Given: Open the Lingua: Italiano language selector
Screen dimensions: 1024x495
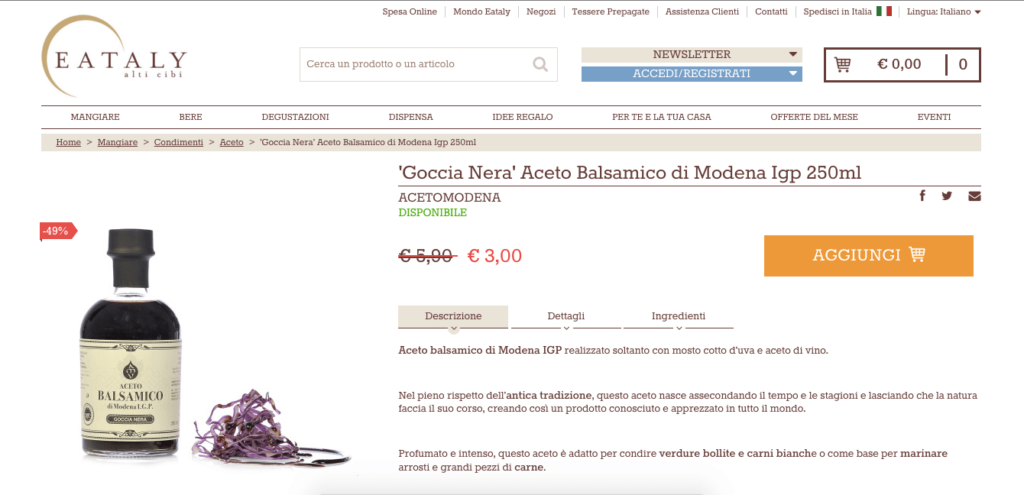Looking at the screenshot, I should point(944,12).
